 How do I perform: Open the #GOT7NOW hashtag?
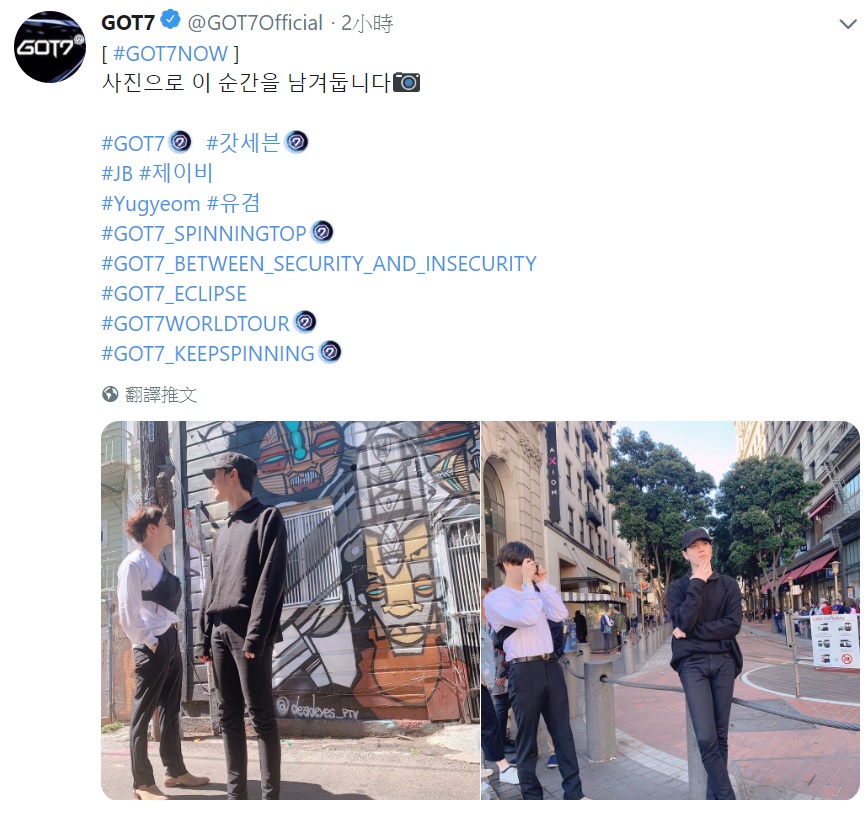point(170,54)
